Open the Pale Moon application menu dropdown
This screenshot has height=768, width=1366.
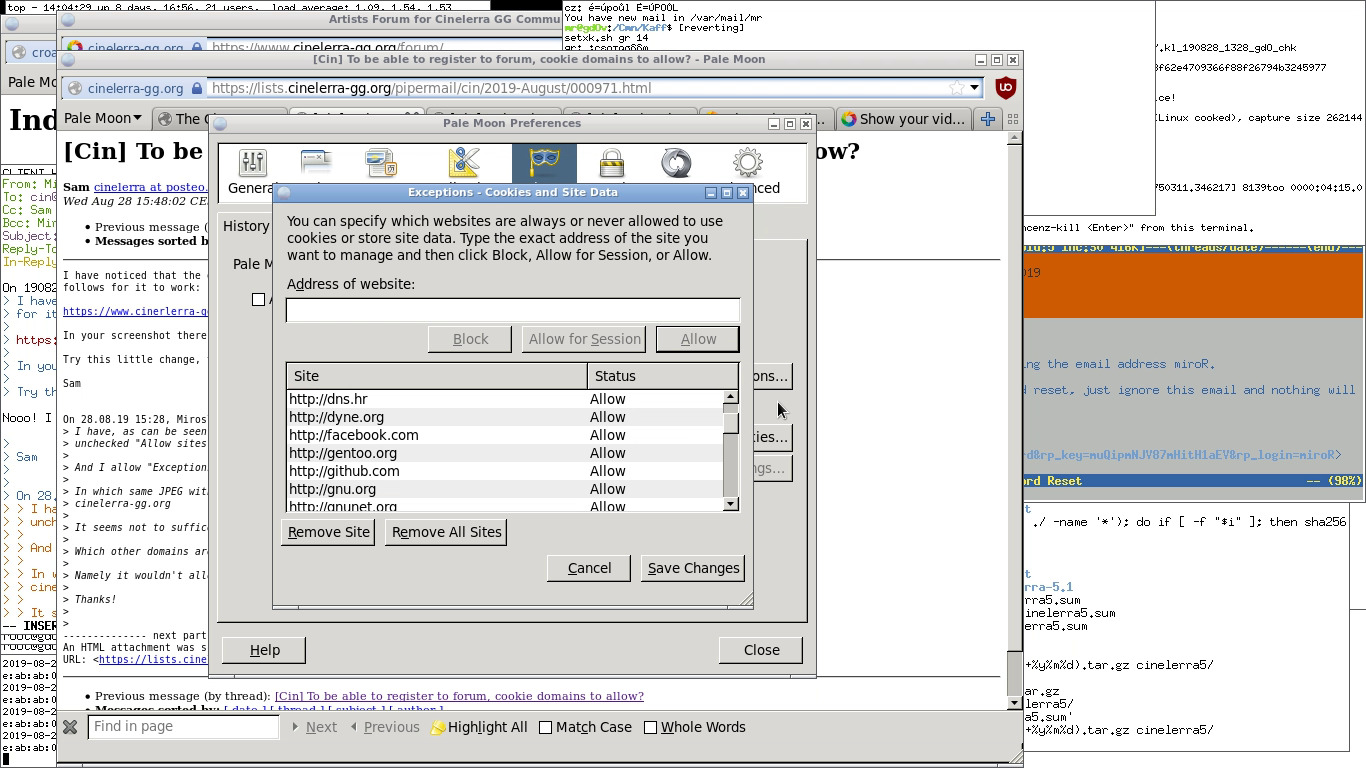click(102, 119)
